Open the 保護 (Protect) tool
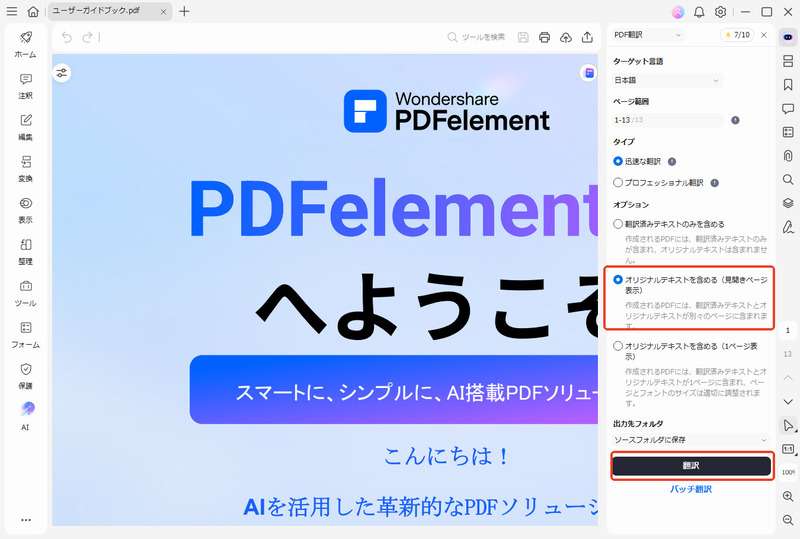The image size is (800, 539). 25,375
